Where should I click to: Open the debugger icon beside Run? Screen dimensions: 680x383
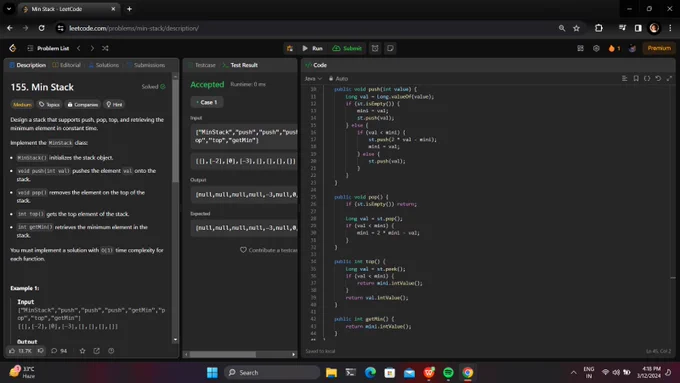coord(290,48)
